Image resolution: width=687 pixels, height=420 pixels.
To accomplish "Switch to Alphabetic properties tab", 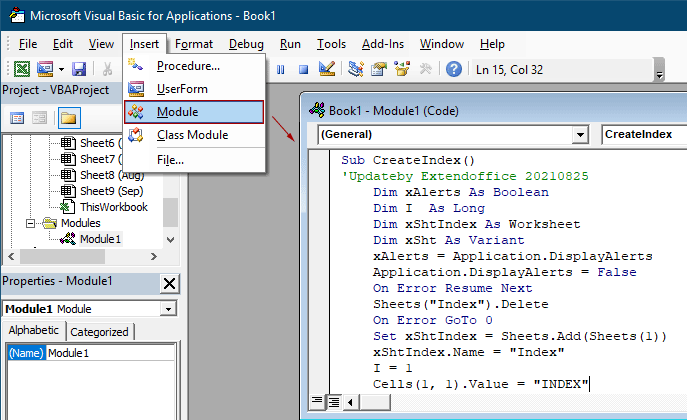I will click(34, 330).
